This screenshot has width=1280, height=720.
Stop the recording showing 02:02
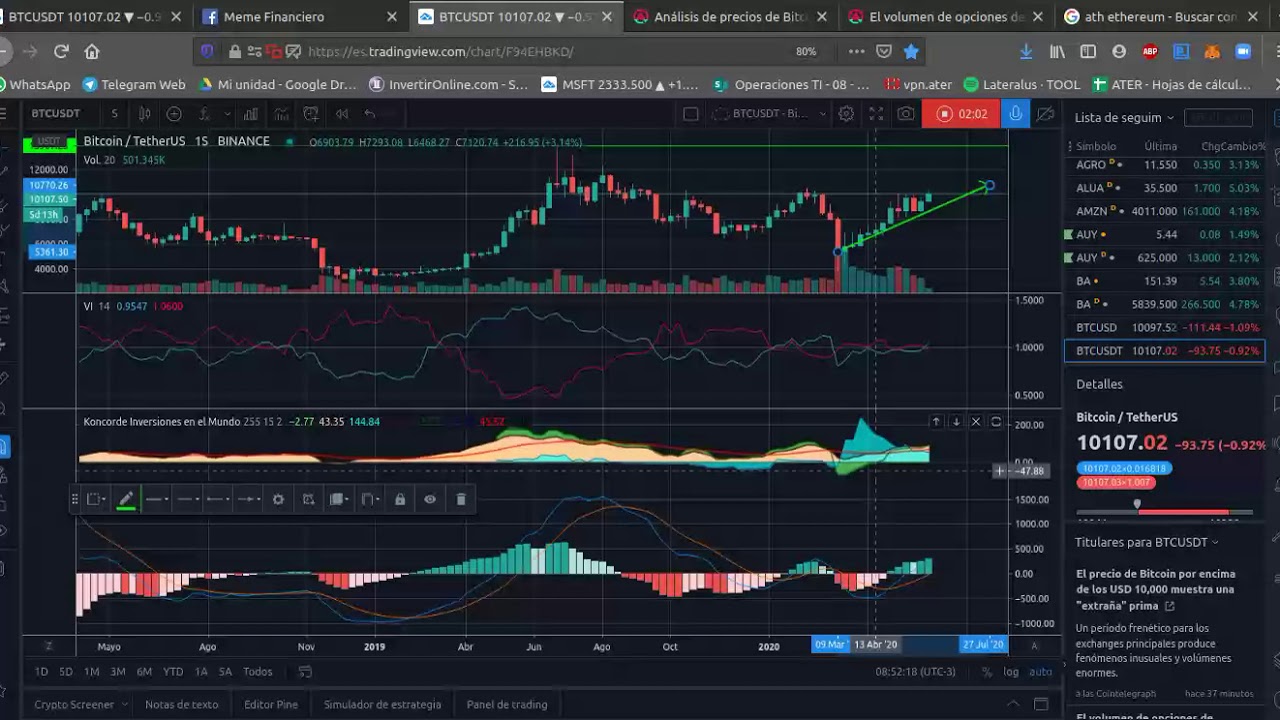(961, 114)
